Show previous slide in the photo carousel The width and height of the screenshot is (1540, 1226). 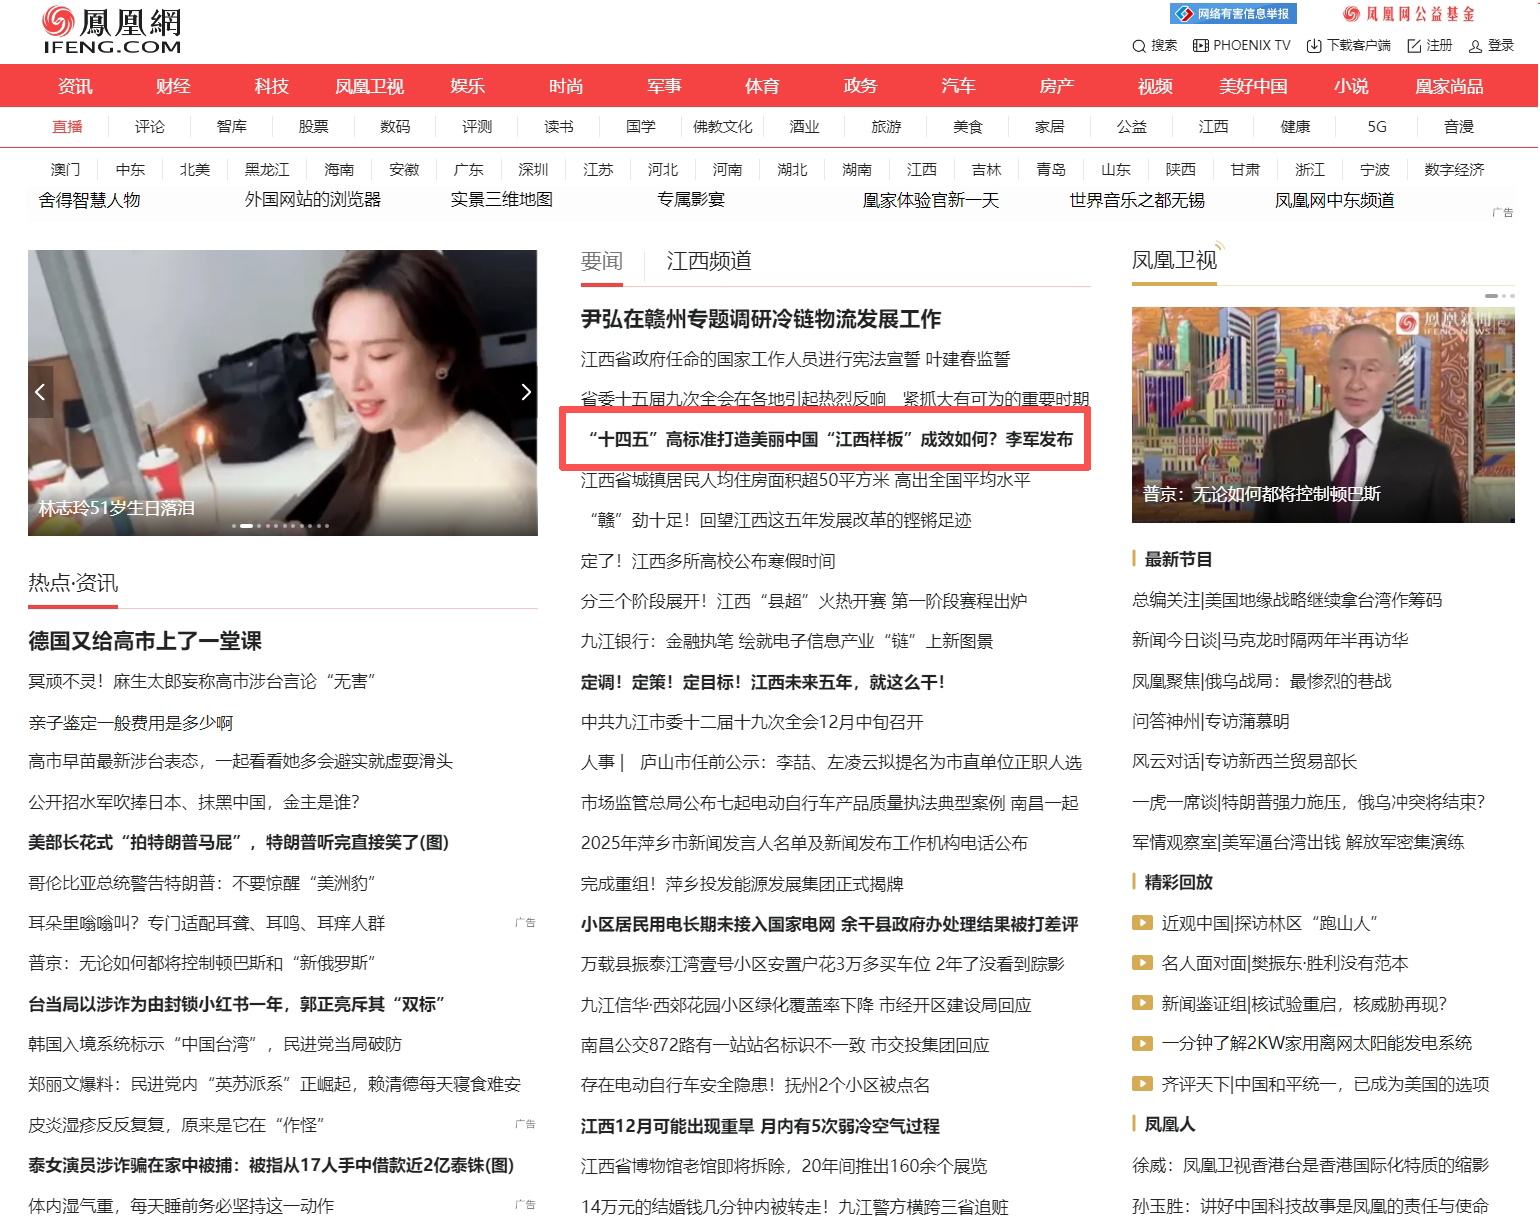pyautogui.click(x=40, y=392)
